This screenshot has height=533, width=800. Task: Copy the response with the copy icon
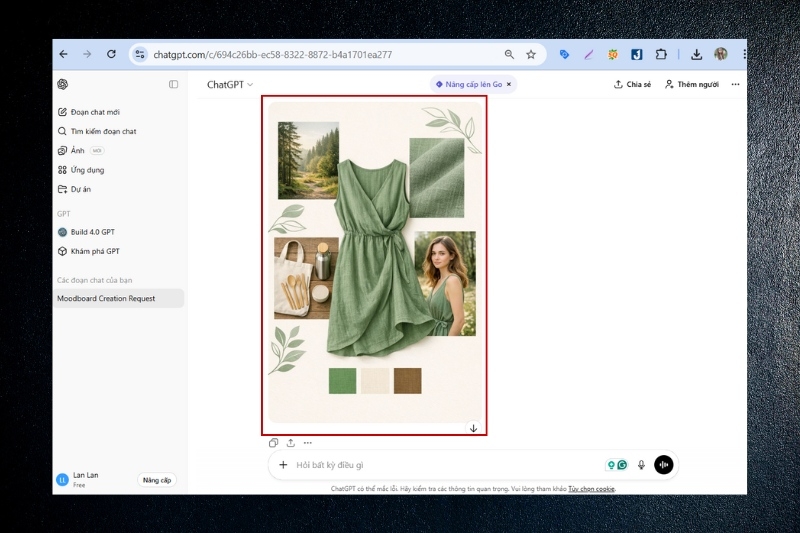274,443
